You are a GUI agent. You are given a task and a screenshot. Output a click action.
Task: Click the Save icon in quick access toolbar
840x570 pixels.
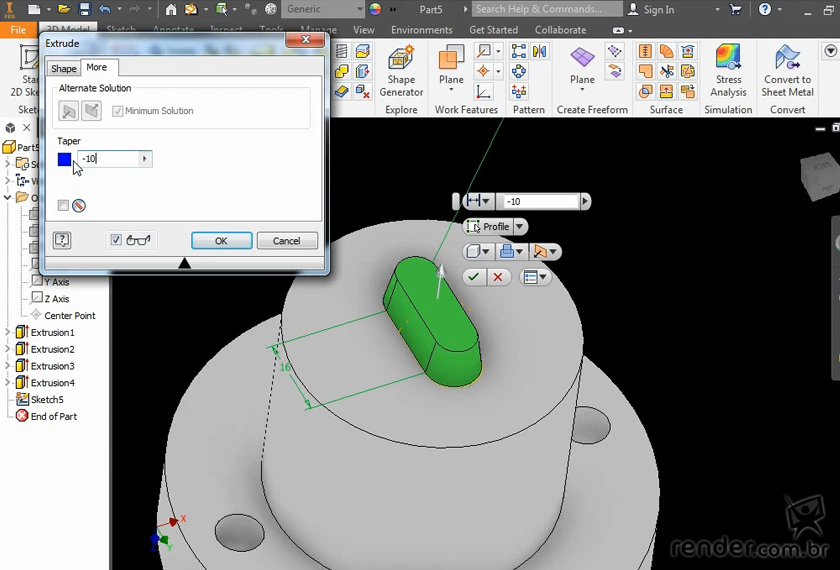click(84, 9)
